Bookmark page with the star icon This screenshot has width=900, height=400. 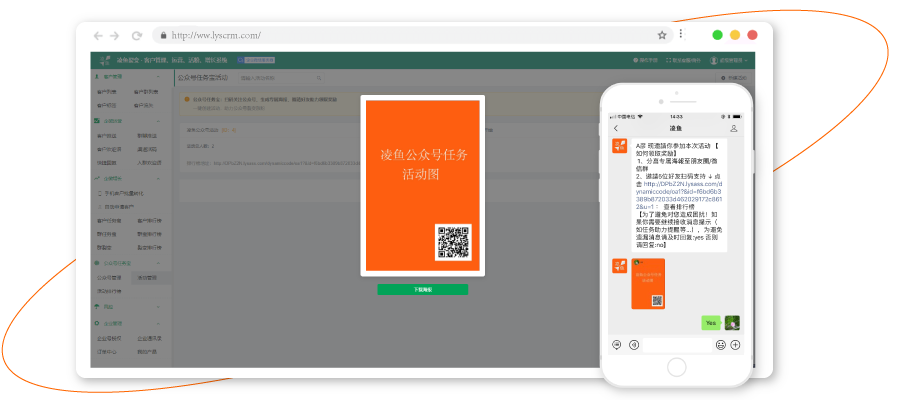661,35
